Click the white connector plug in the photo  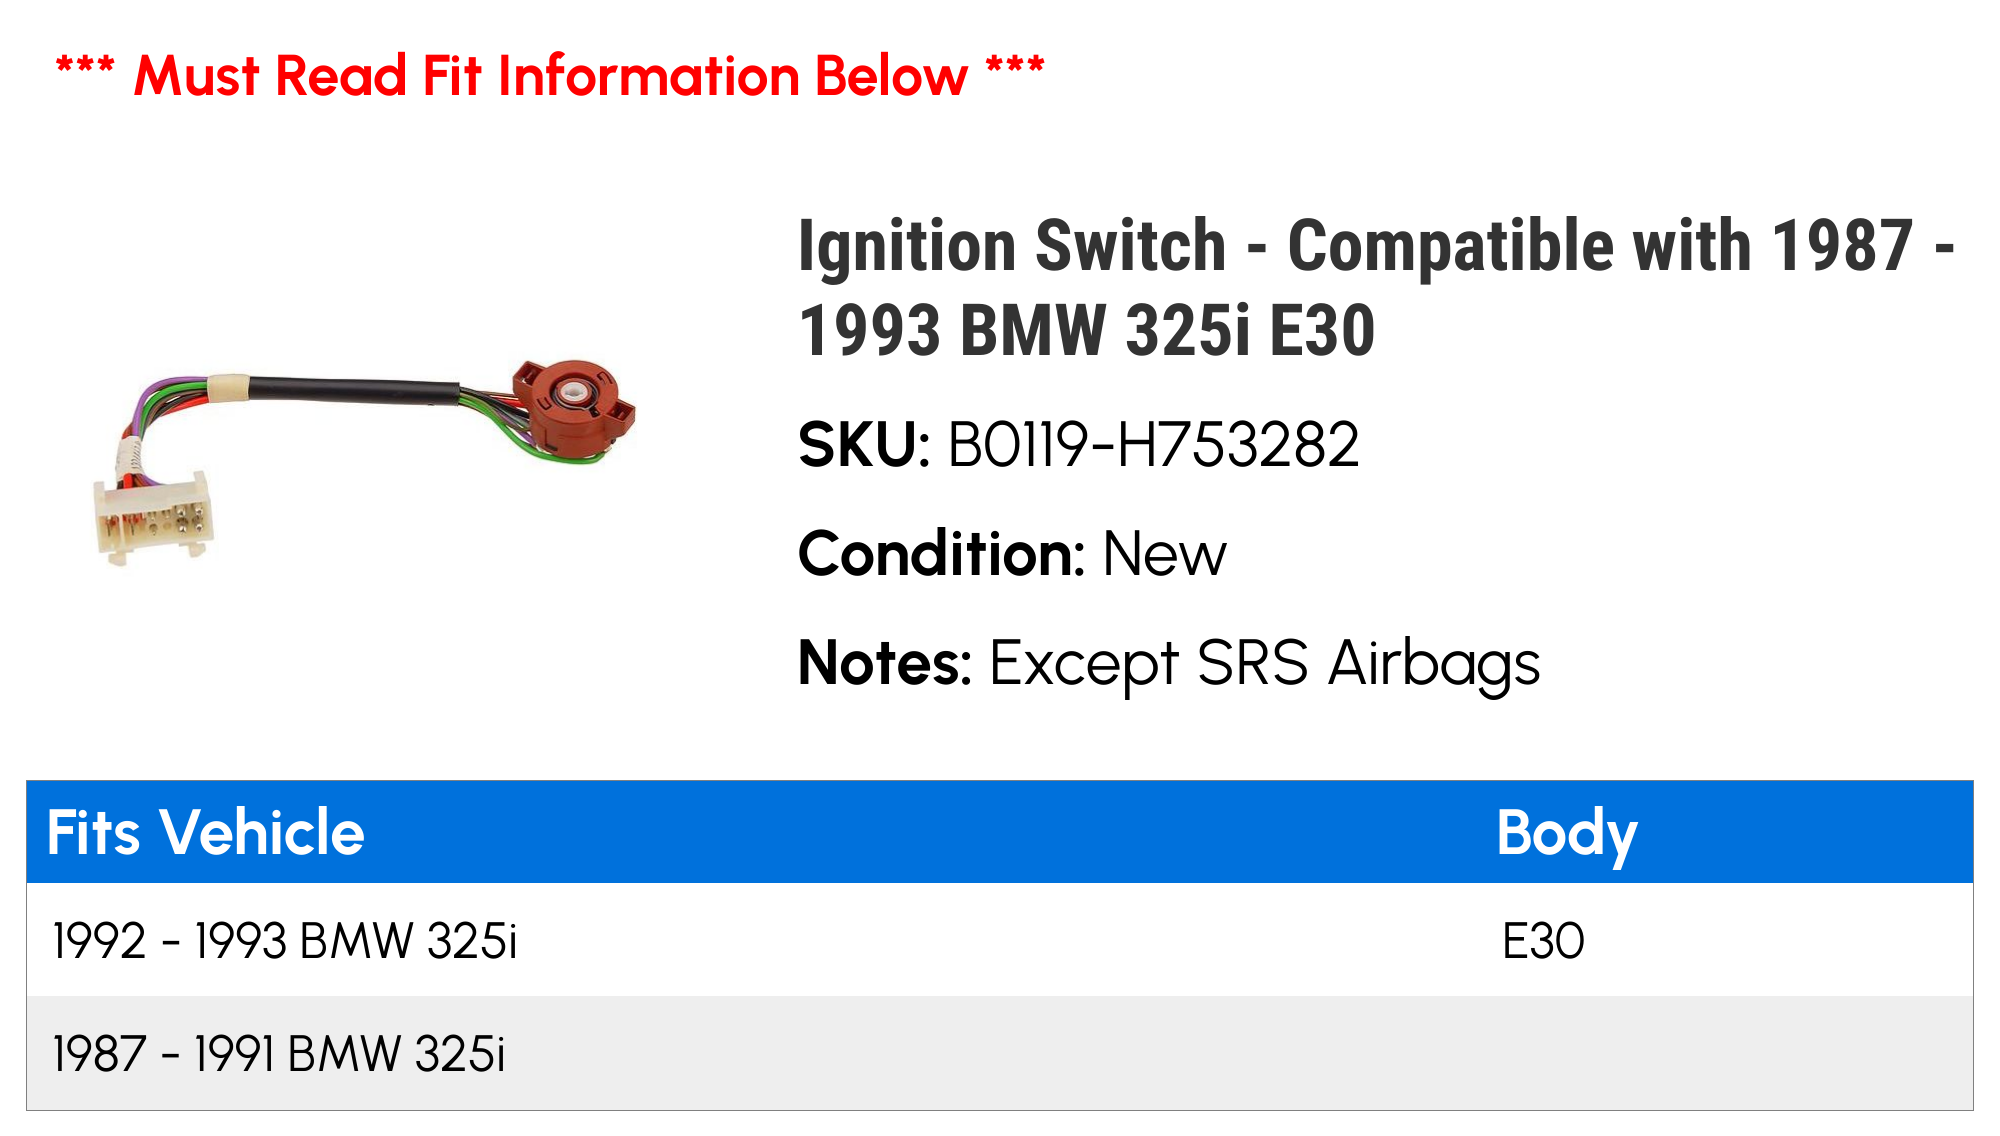point(154,517)
